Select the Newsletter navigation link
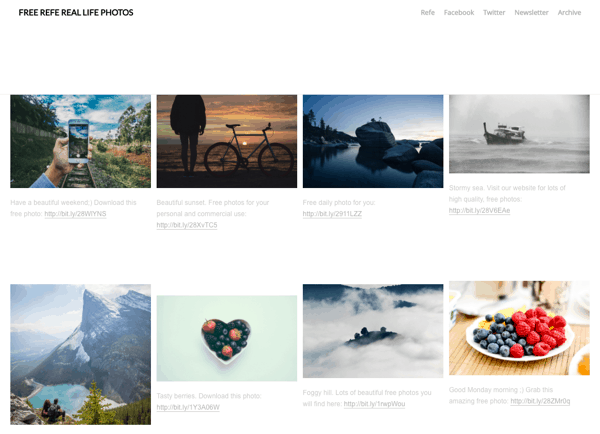Image resolution: width=600 pixels, height=434 pixels. (531, 13)
